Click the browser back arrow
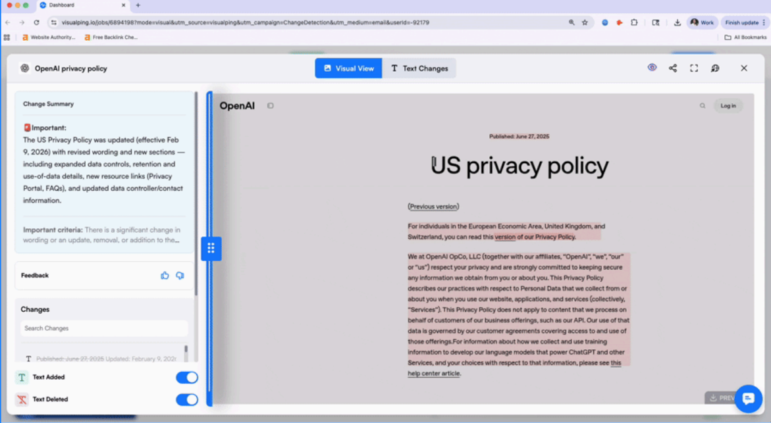The width and height of the screenshot is (771, 423). point(8,23)
